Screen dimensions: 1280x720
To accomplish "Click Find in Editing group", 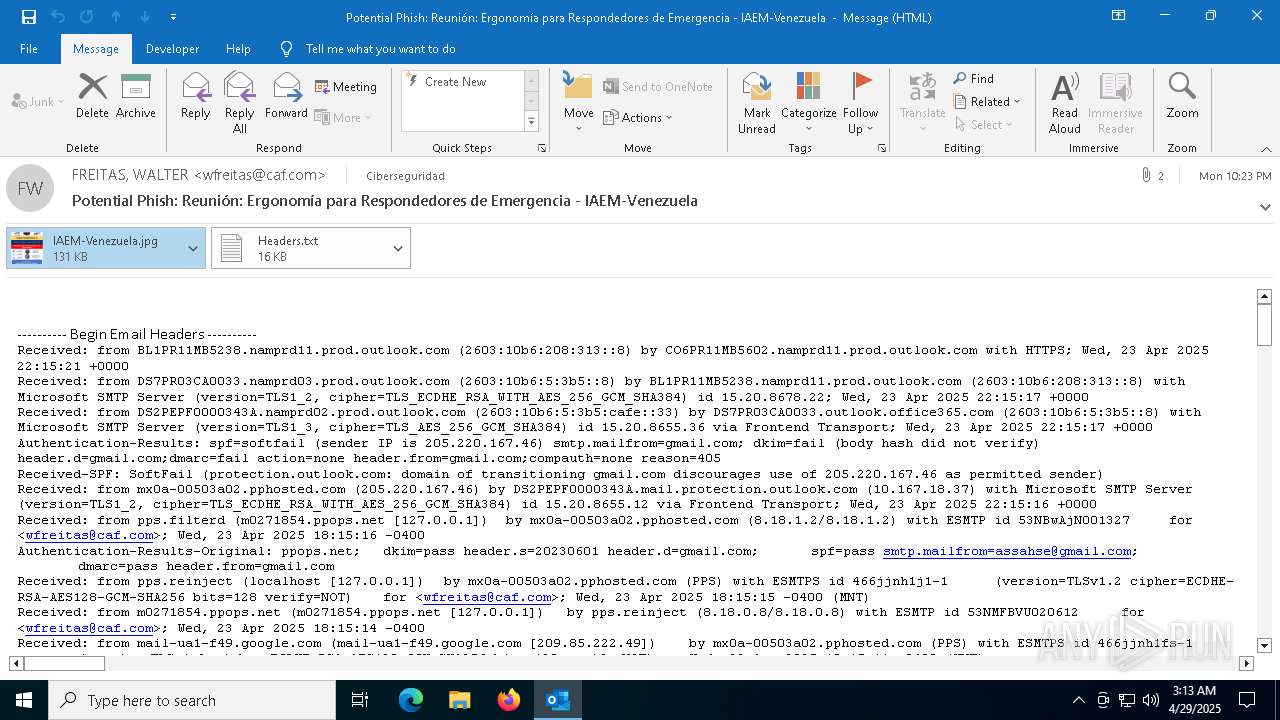I will pyautogui.click(x=974, y=78).
